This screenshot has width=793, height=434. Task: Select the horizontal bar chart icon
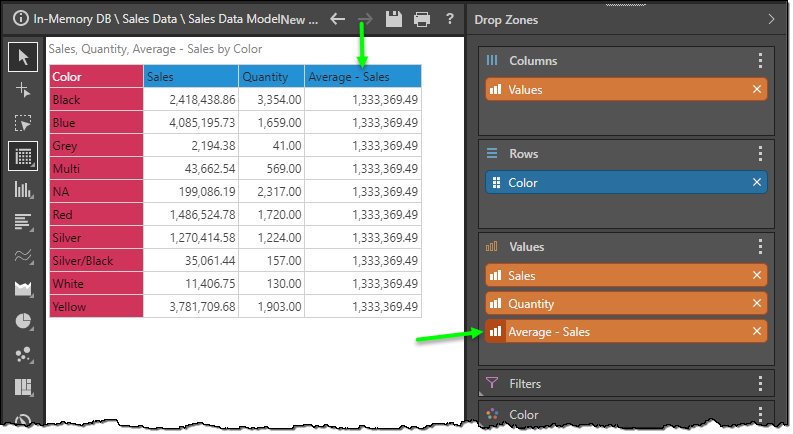coord(22,222)
